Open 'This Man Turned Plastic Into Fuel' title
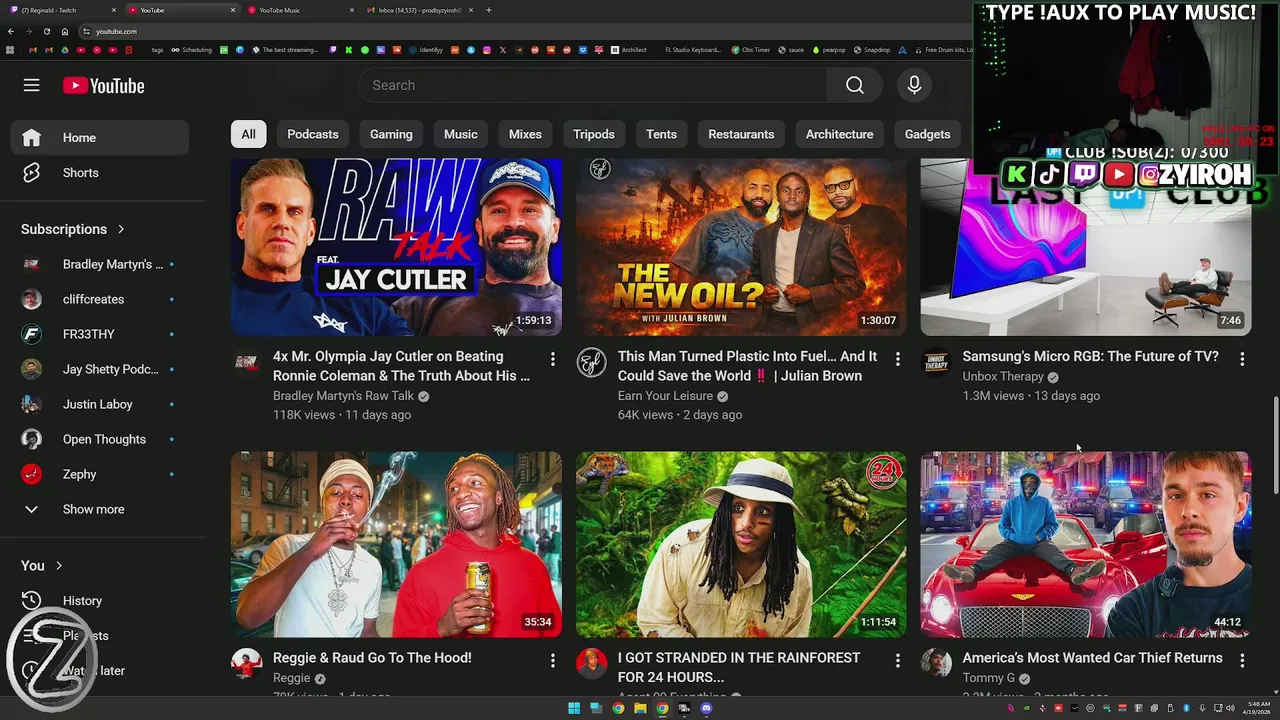The height and width of the screenshot is (720, 1280). coord(747,366)
